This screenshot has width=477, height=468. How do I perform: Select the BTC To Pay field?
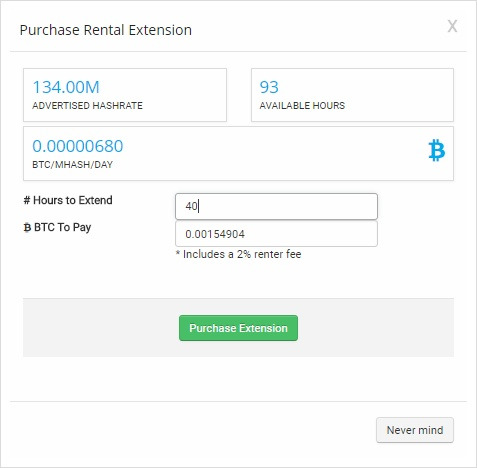276,234
